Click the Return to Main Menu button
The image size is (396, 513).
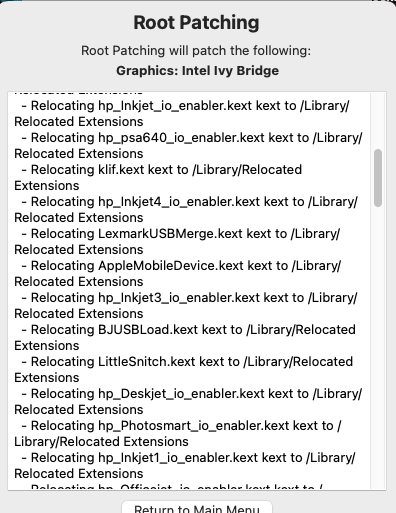[x=197, y=507]
